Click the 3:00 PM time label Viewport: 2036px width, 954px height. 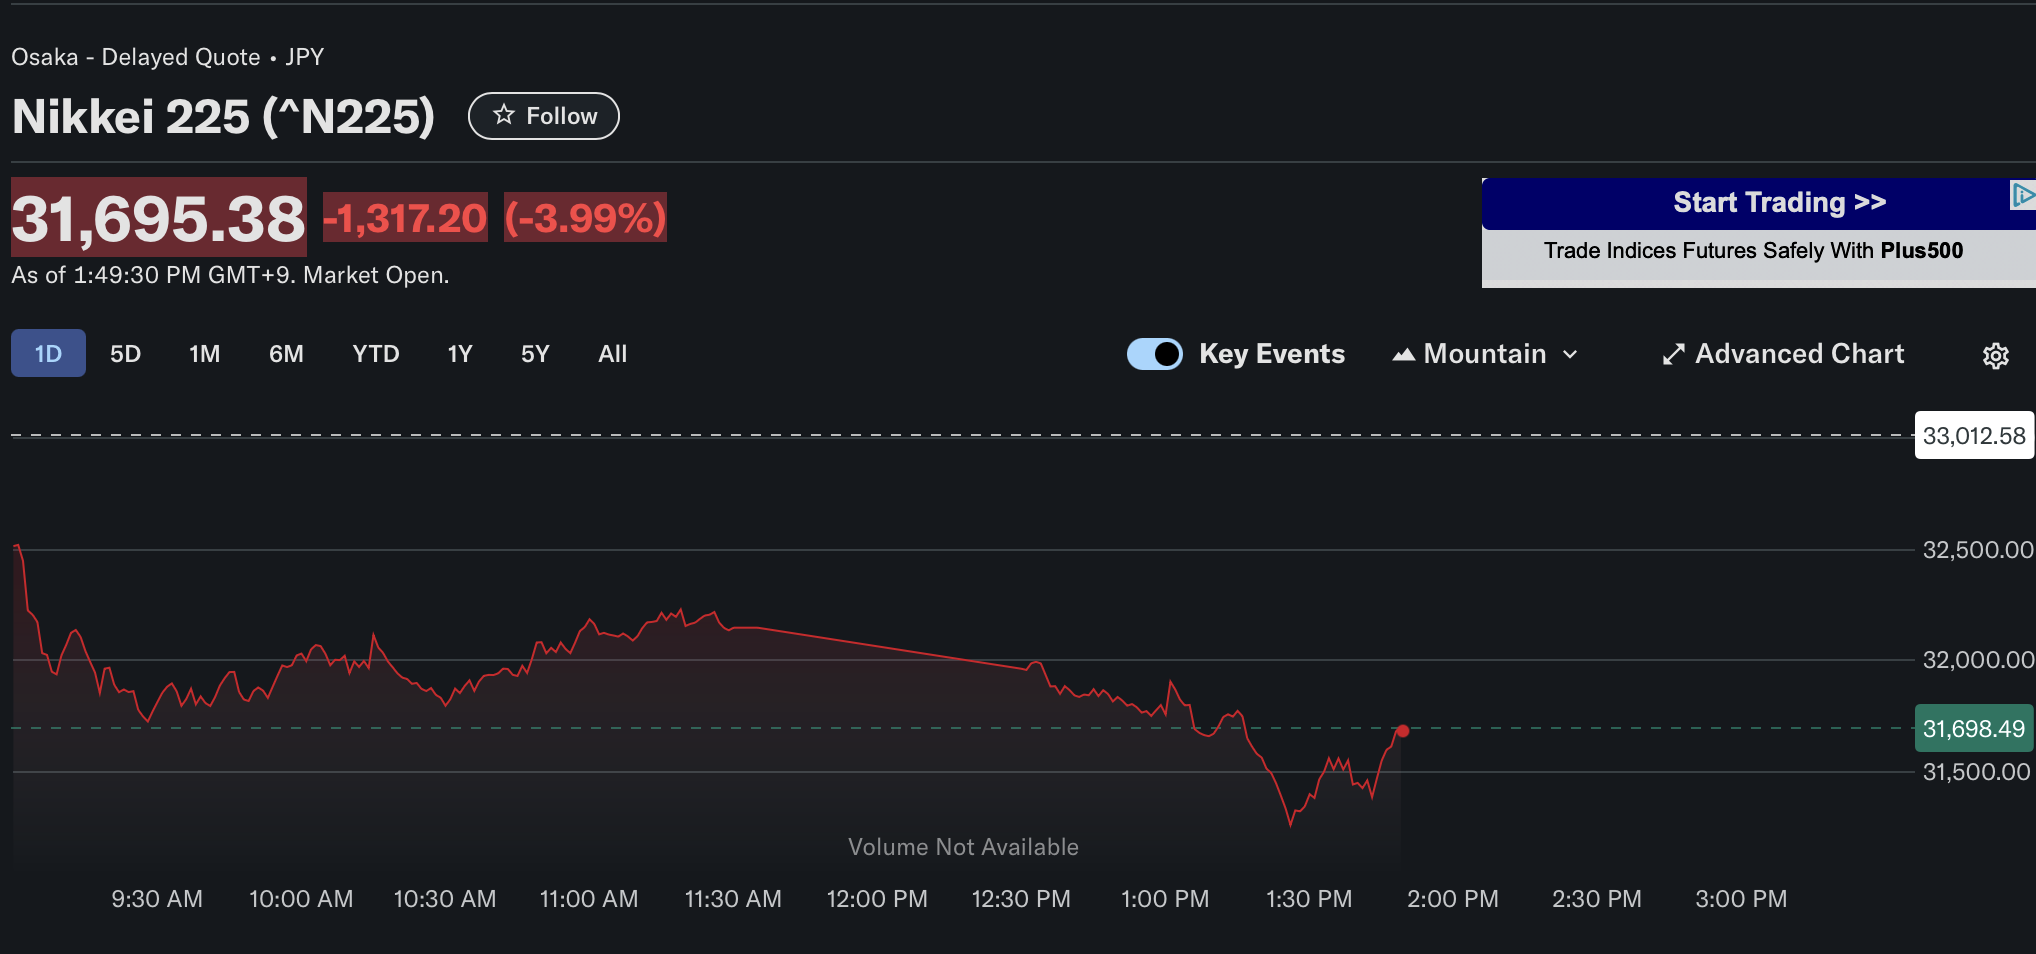pos(1741,899)
